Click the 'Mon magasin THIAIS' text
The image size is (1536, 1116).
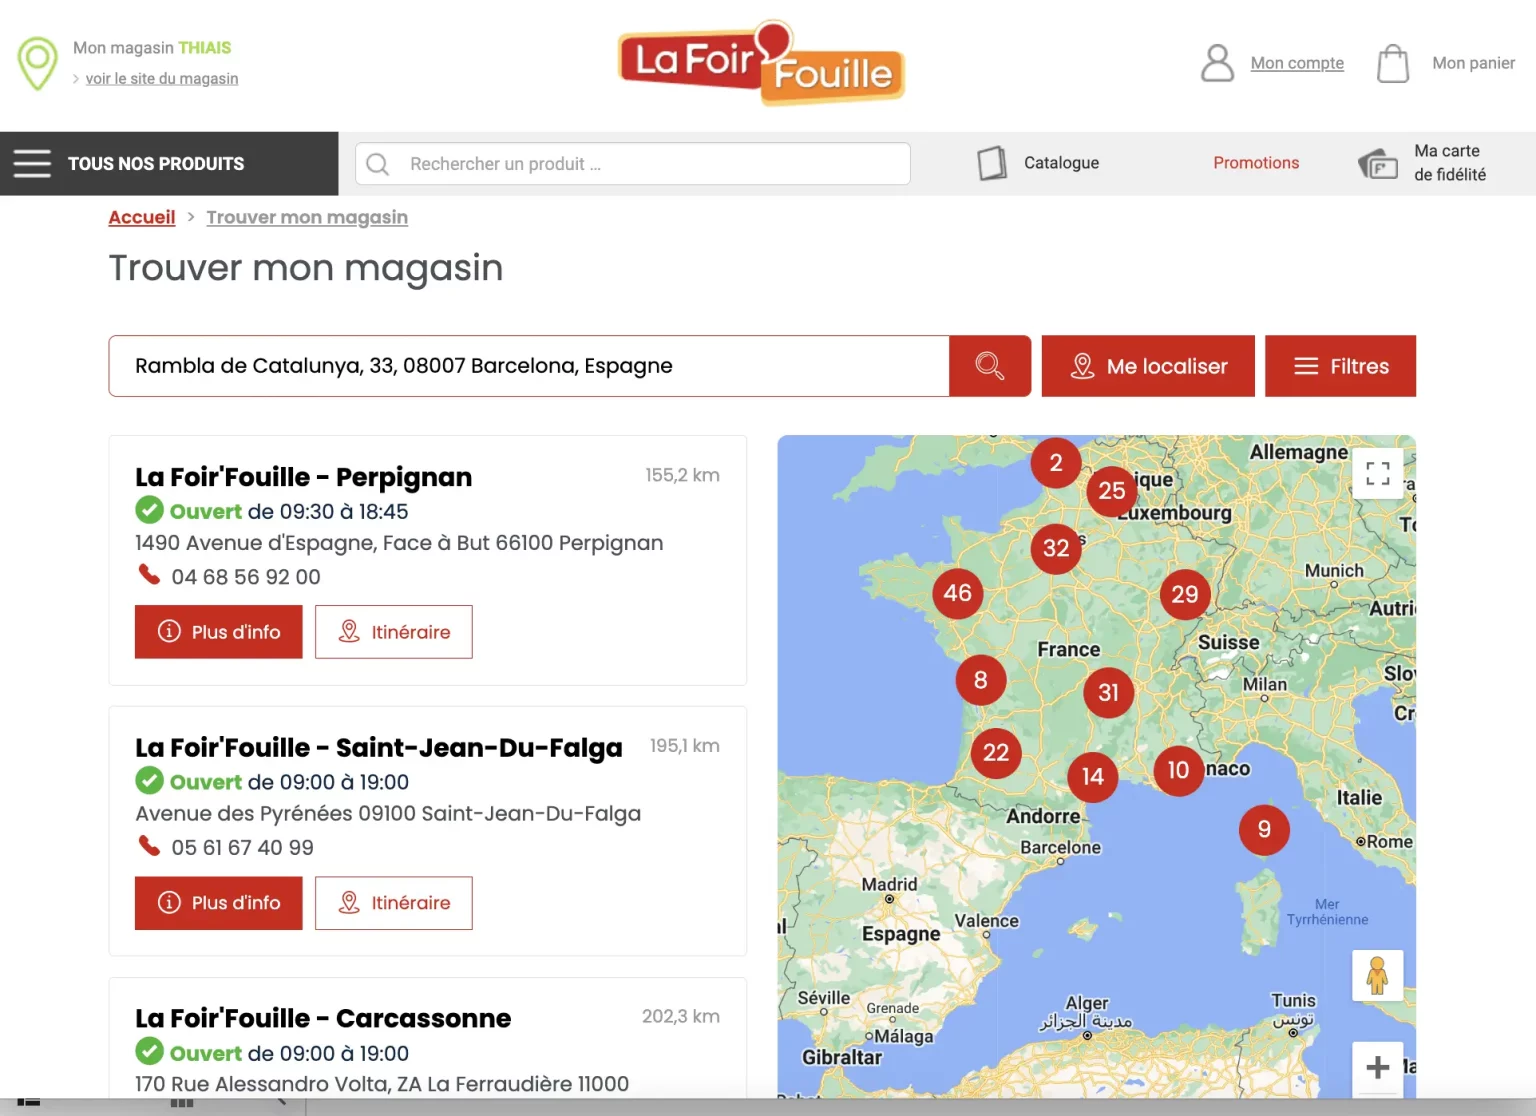pyautogui.click(x=152, y=48)
